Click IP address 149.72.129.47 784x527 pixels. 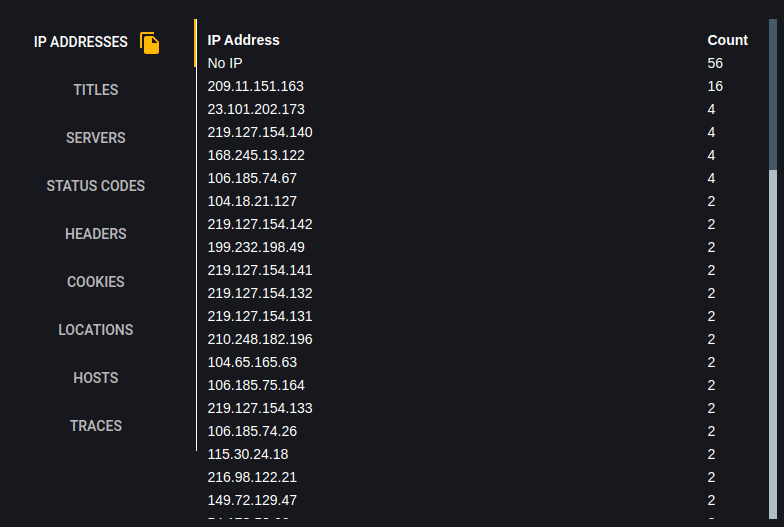252,500
